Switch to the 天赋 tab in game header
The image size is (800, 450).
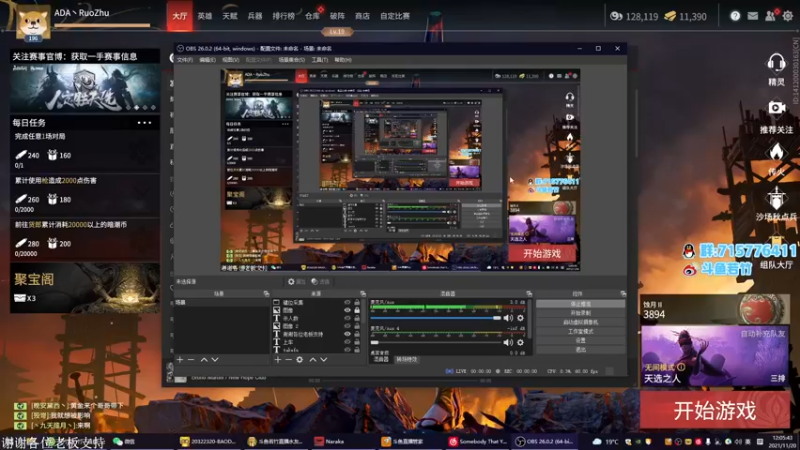coord(230,16)
